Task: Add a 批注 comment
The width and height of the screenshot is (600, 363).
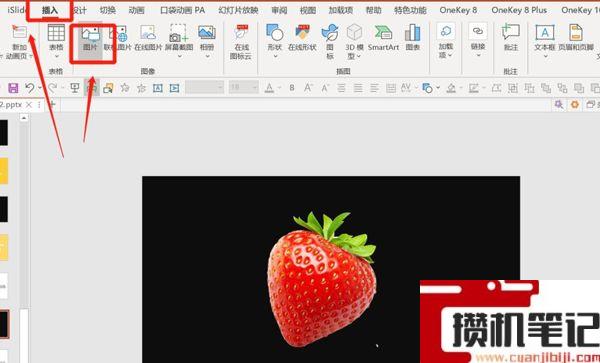Action: [x=511, y=38]
